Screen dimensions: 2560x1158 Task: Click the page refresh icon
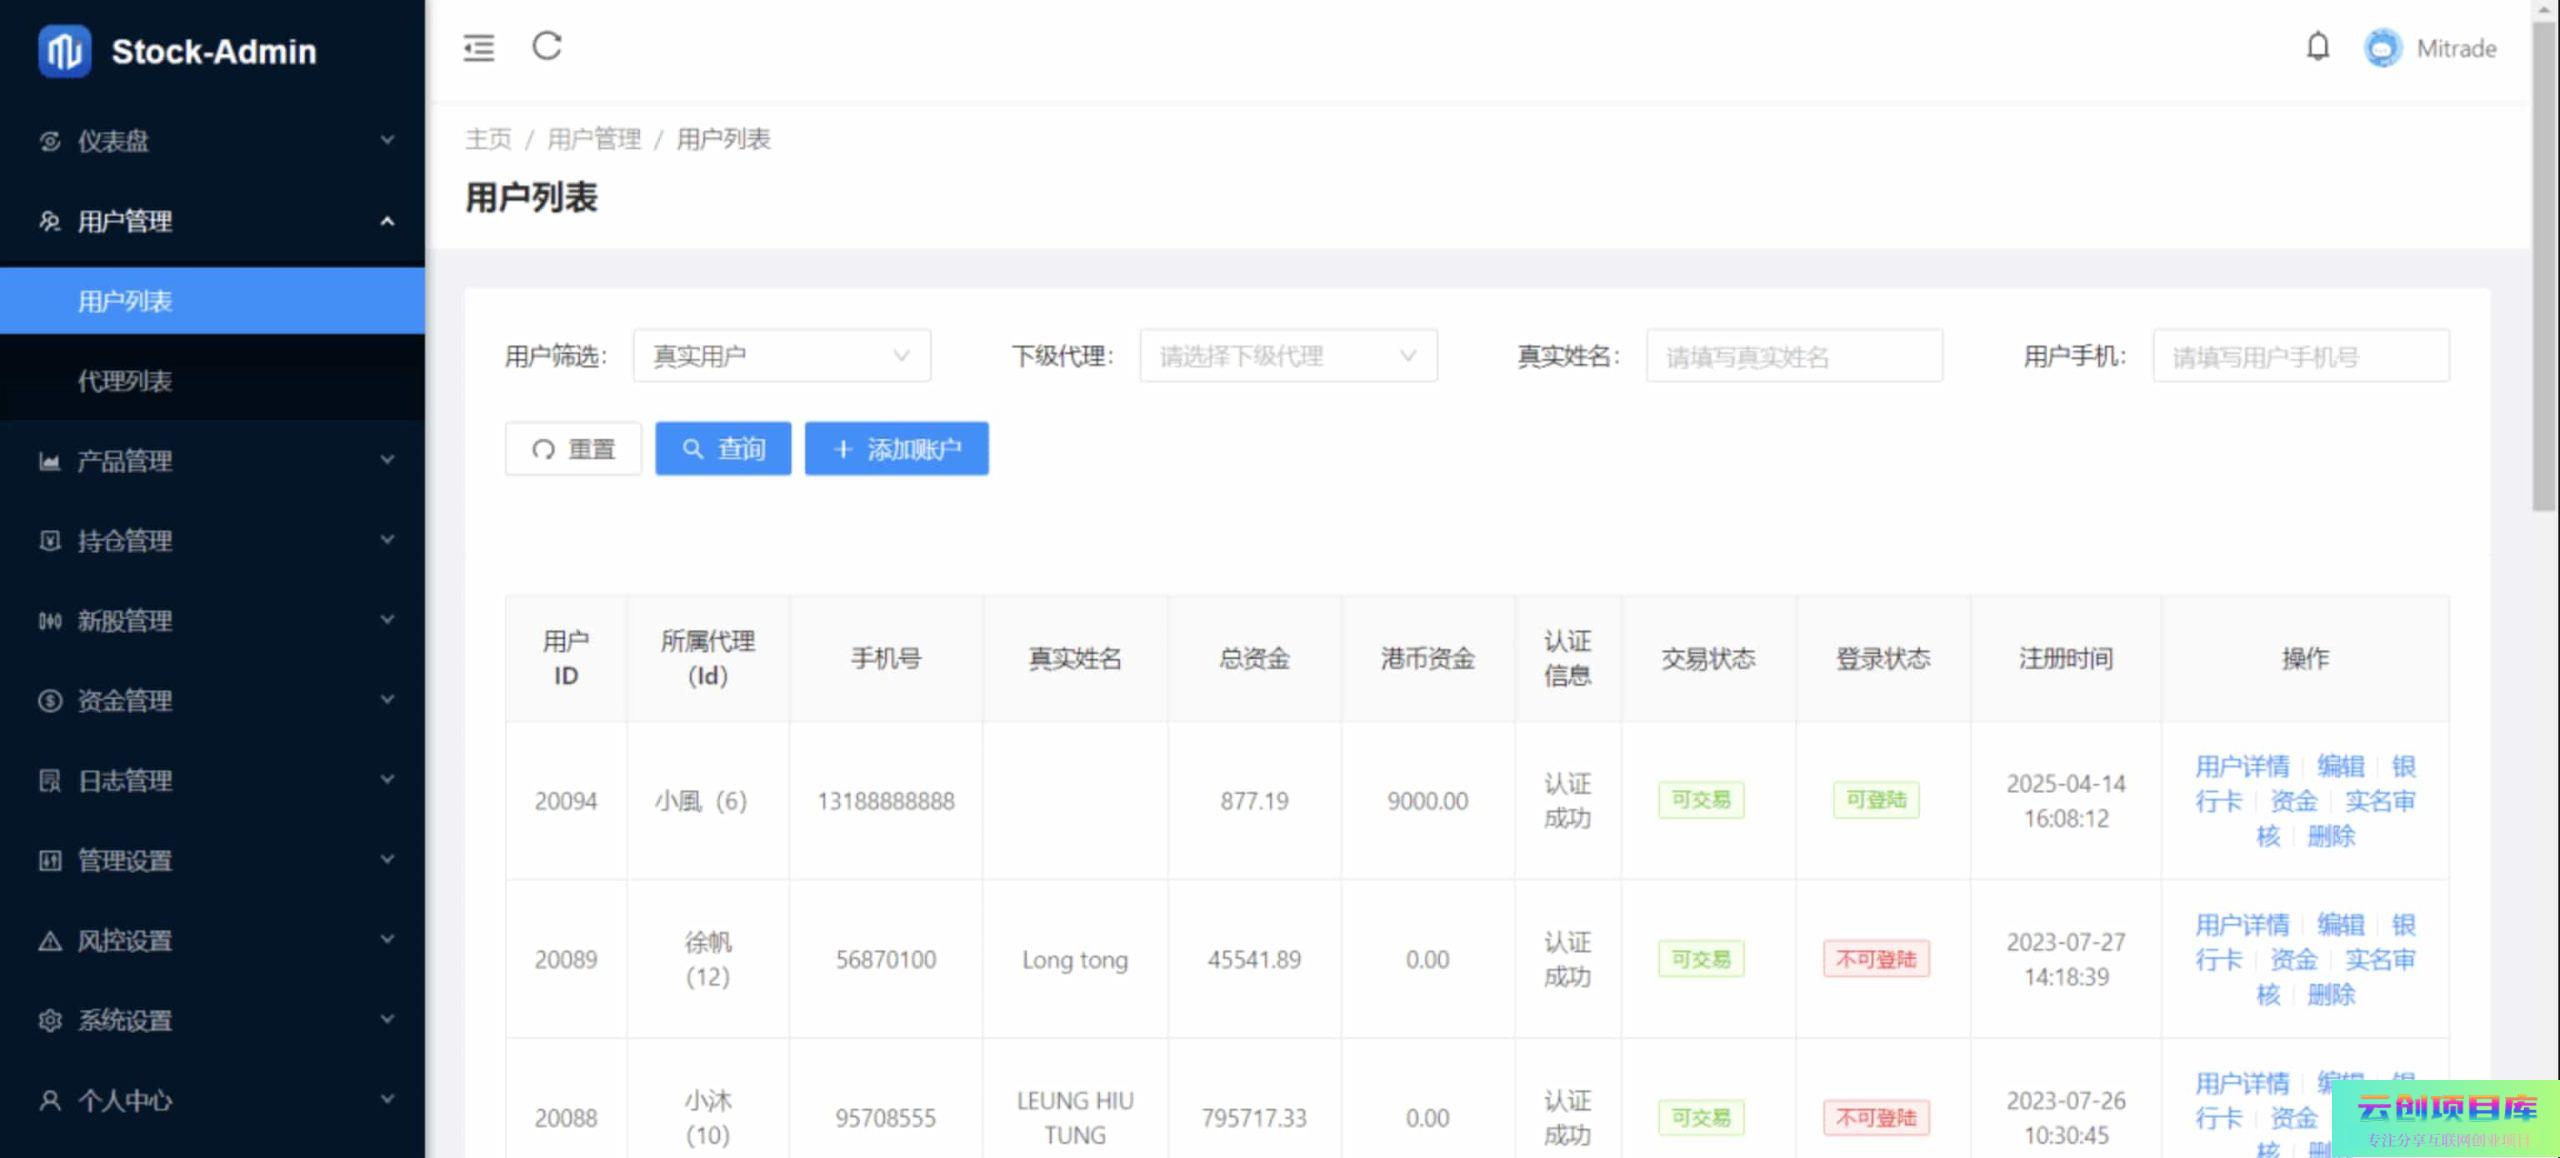[x=546, y=46]
